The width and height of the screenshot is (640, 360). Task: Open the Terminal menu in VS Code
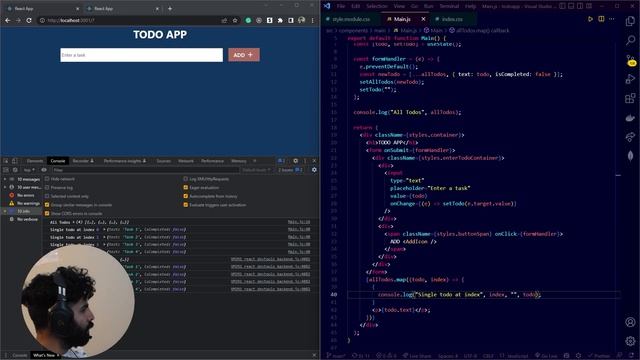click(449, 6)
